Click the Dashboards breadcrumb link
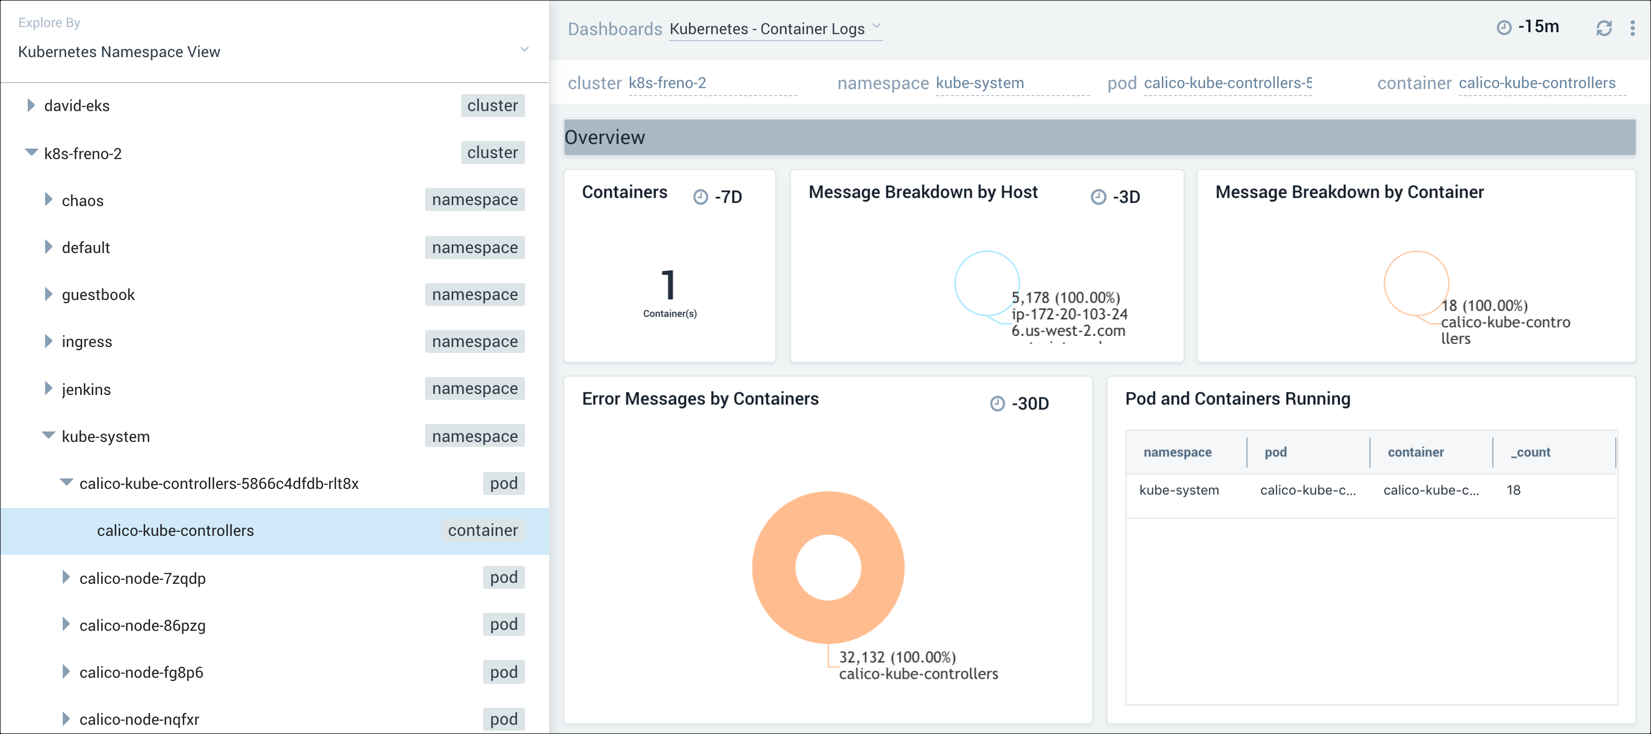Viewport: 1651px width, 734px height. coord(614,29)
